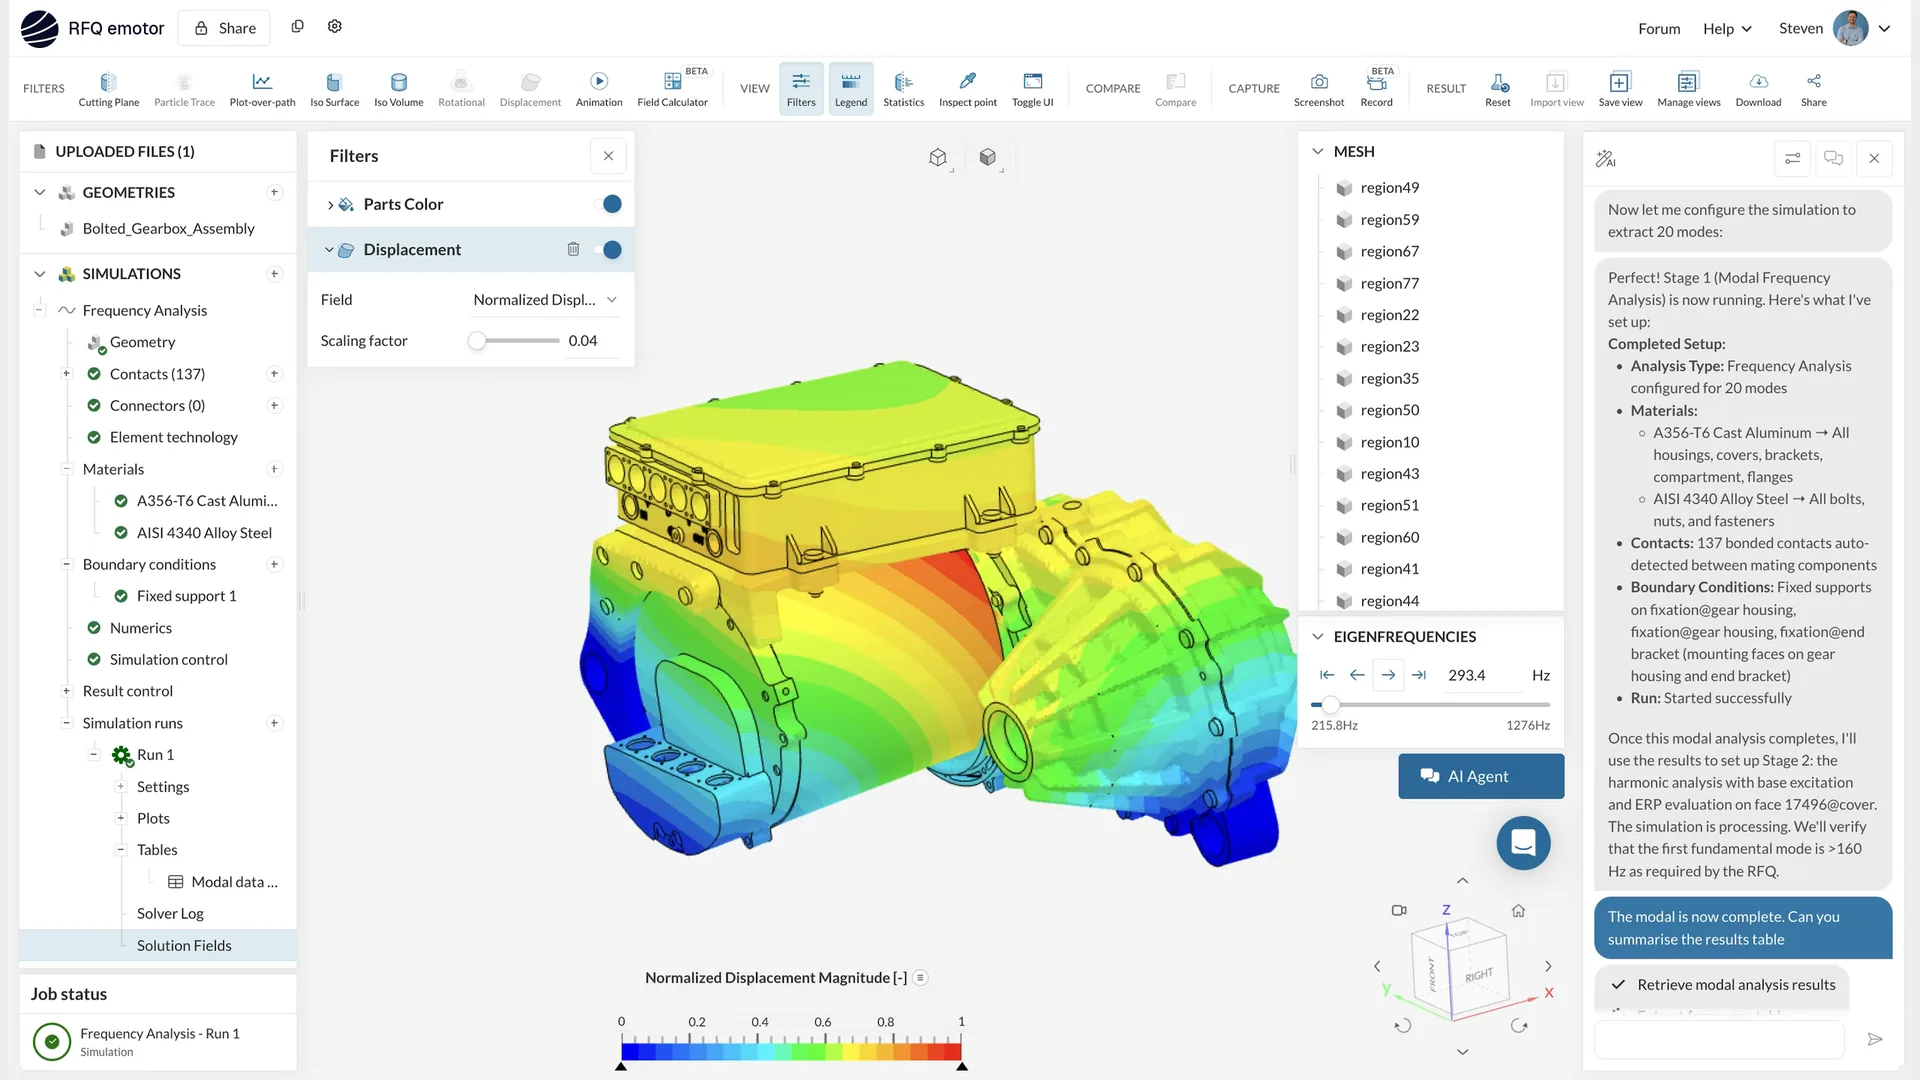Open the AI Agent button

(1480, 776)
